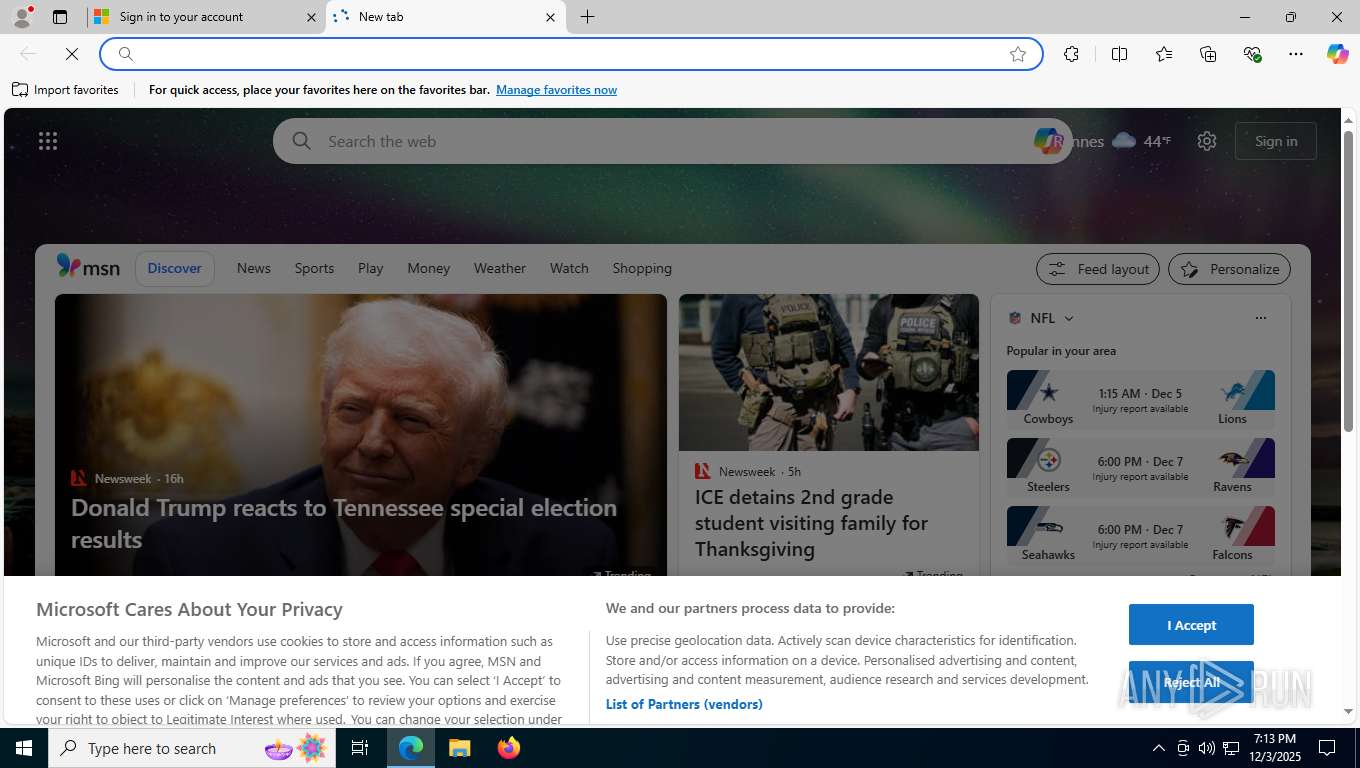Click Import favorites
1360x768 pixels.
(x=65, y=90)
